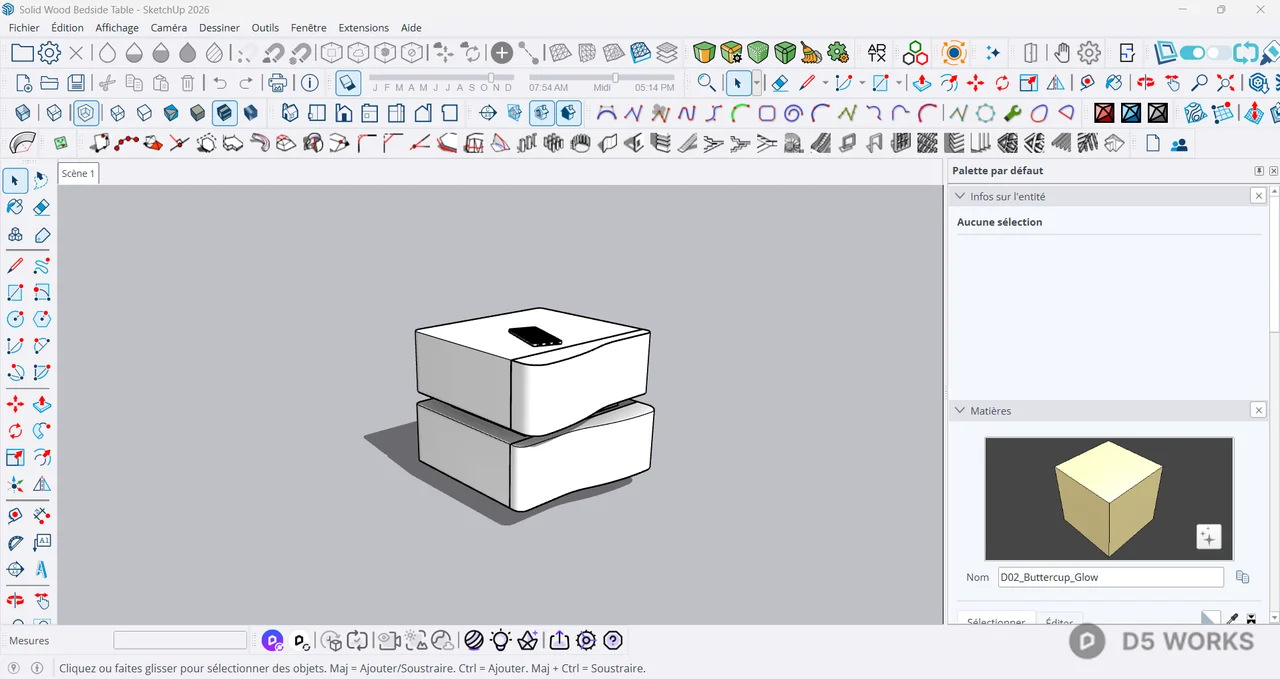Toggle shadows display button
The width and height of the screenshot is (1280, 679).
click(x=347, y=83)
